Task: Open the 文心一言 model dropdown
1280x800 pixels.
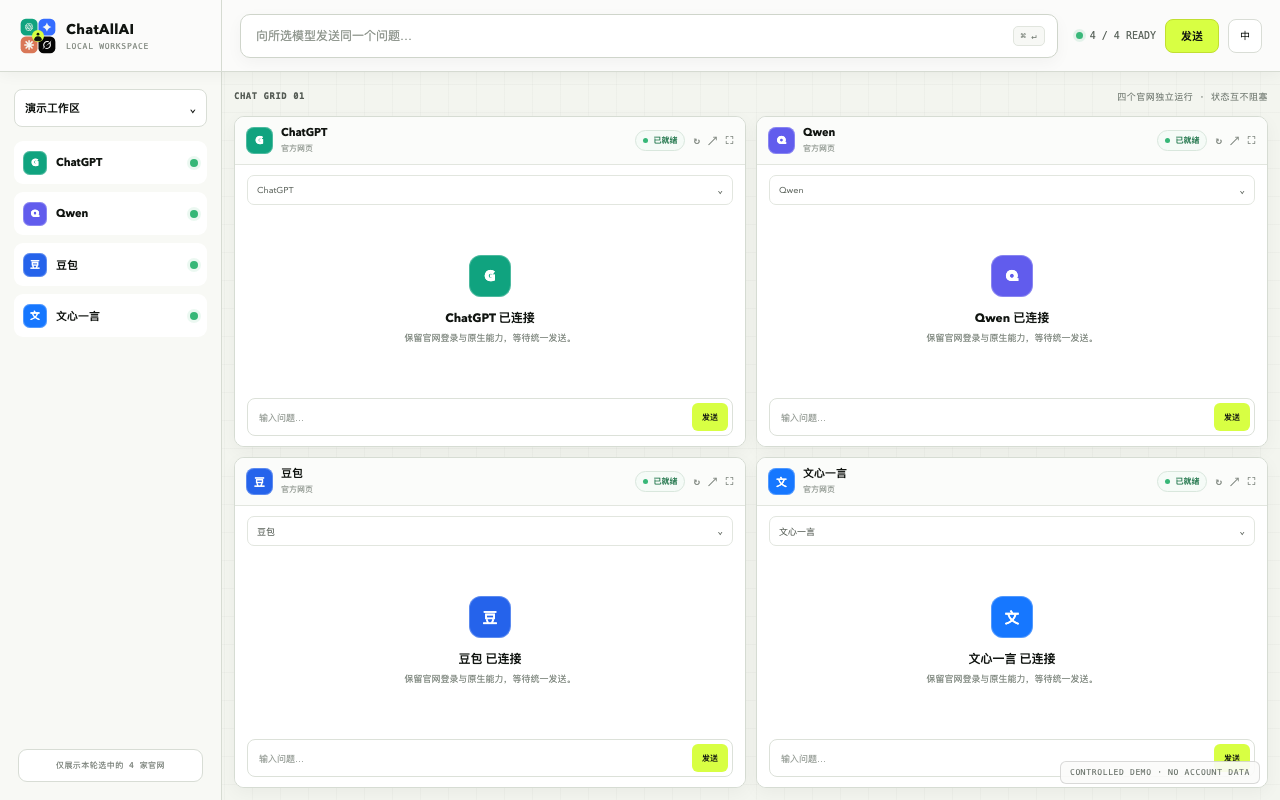Action: point(1012,531)
